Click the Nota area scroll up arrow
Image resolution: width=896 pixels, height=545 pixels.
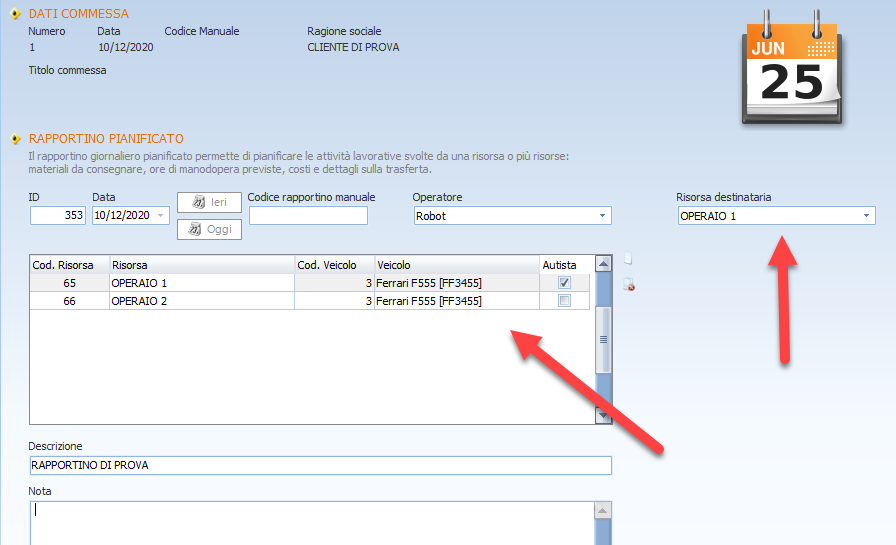click(x=602, y=510)
